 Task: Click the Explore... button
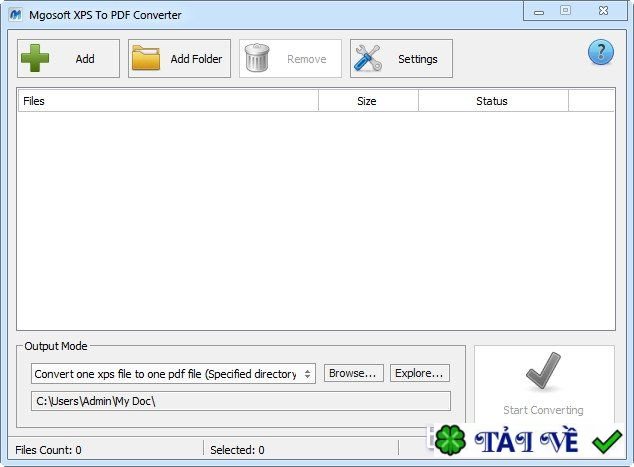tap(419, 373)
